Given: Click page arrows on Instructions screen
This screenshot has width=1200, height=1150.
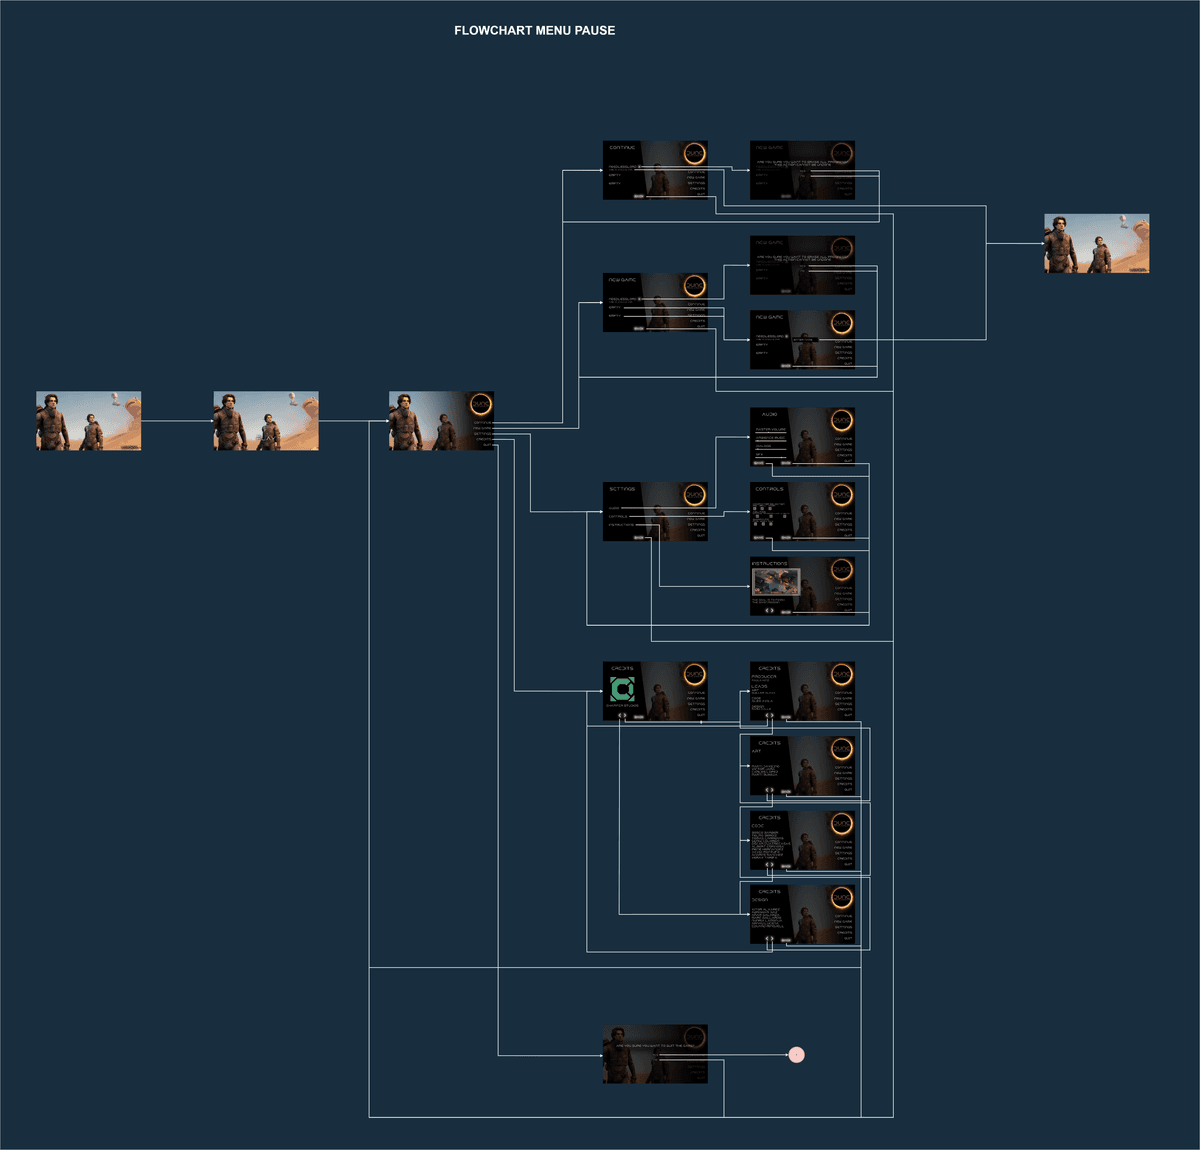Looking at the screenshot, I should pos(769,609).
